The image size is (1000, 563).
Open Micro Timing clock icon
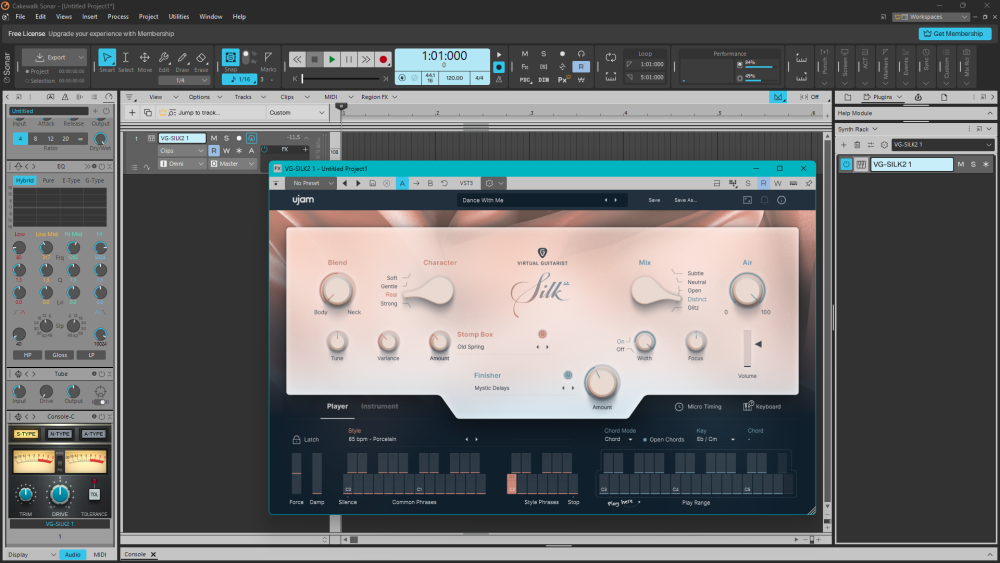pos(679,406)
